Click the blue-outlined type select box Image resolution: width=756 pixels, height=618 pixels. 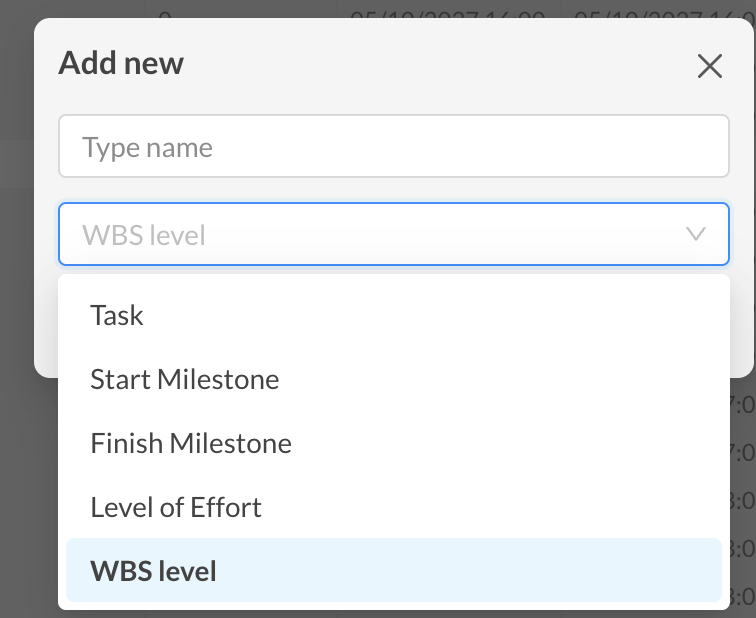point(393,234)
